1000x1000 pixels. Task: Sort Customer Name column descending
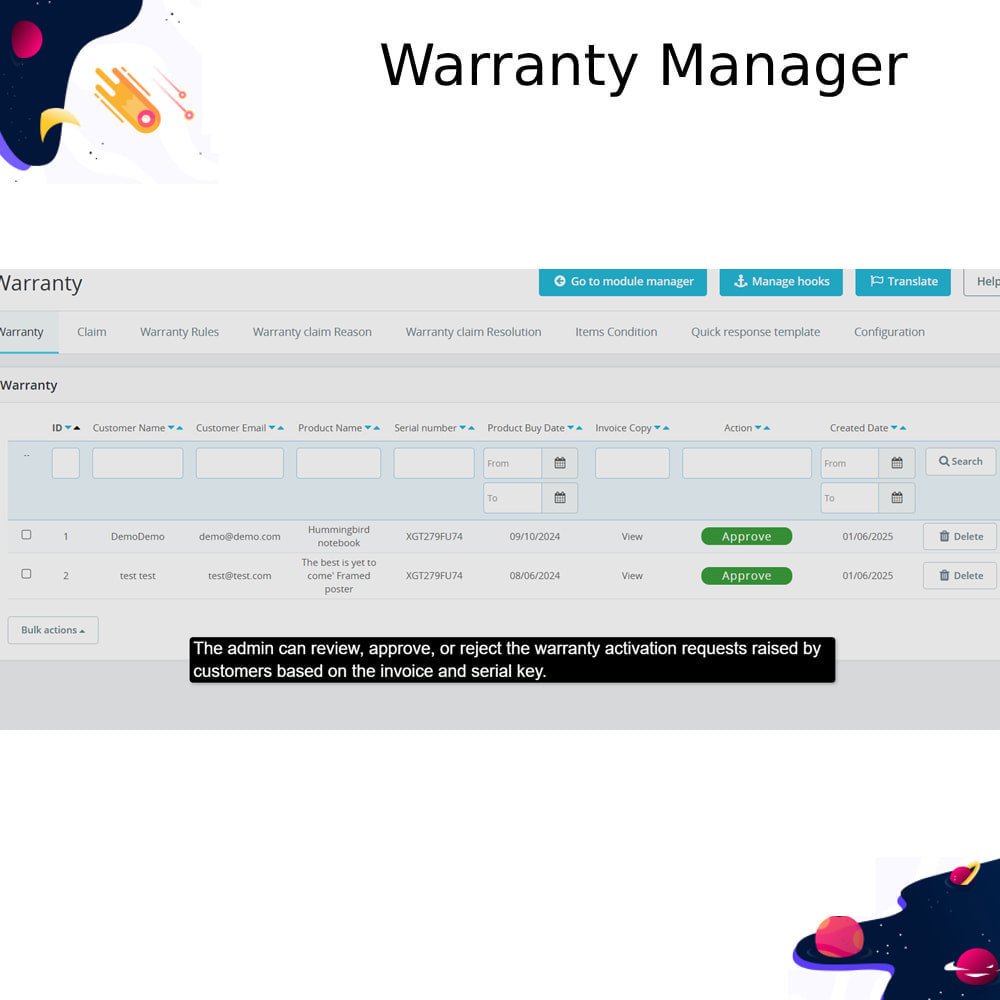pyautogui.click(x=171, y=428)
